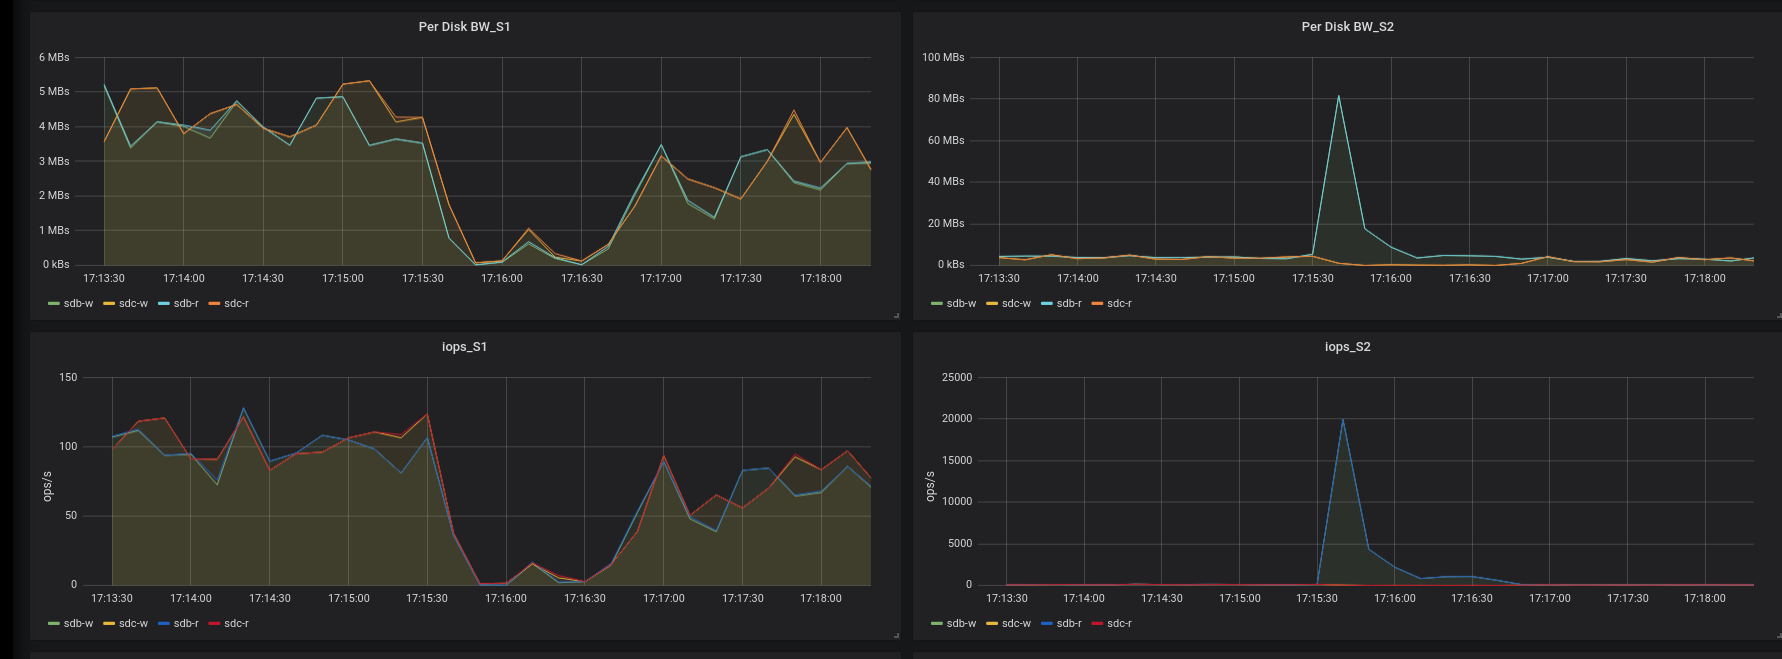Click red sdc-r color line in iops_S1 legend
Image resolution: width=1782 pixels, height=659 pixels.
214,624
